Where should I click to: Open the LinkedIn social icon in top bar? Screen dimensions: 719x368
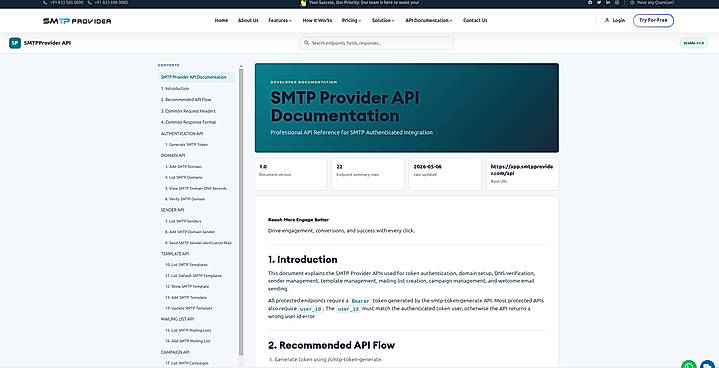click(608, 2)
